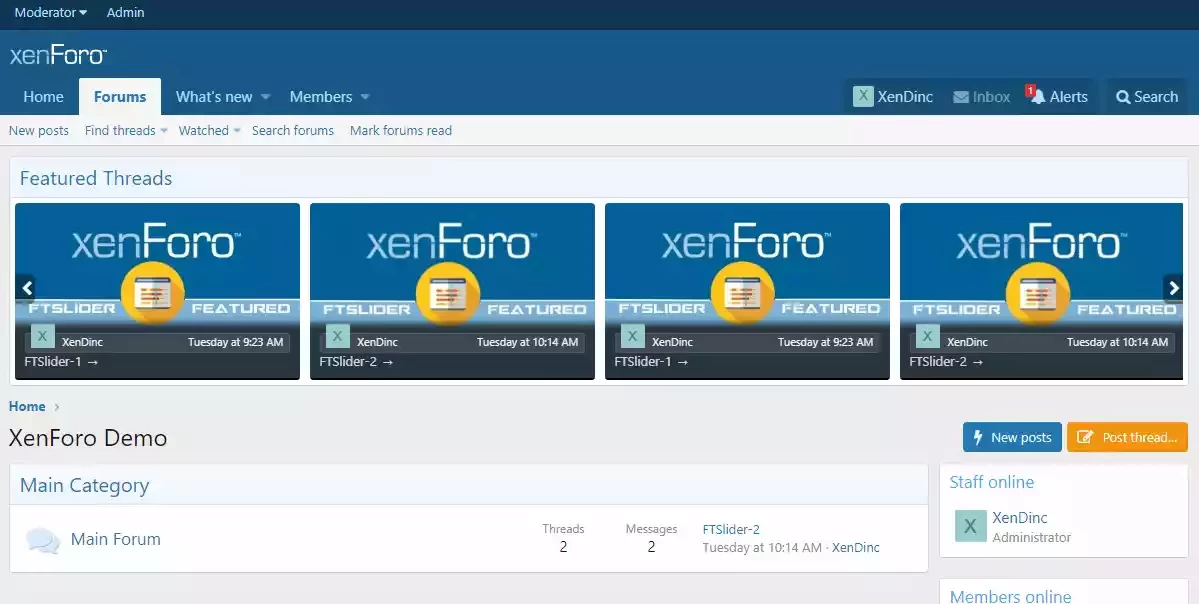Open the Featured Threads heading link
This screenshot has height=604, width=1199.
96,178
